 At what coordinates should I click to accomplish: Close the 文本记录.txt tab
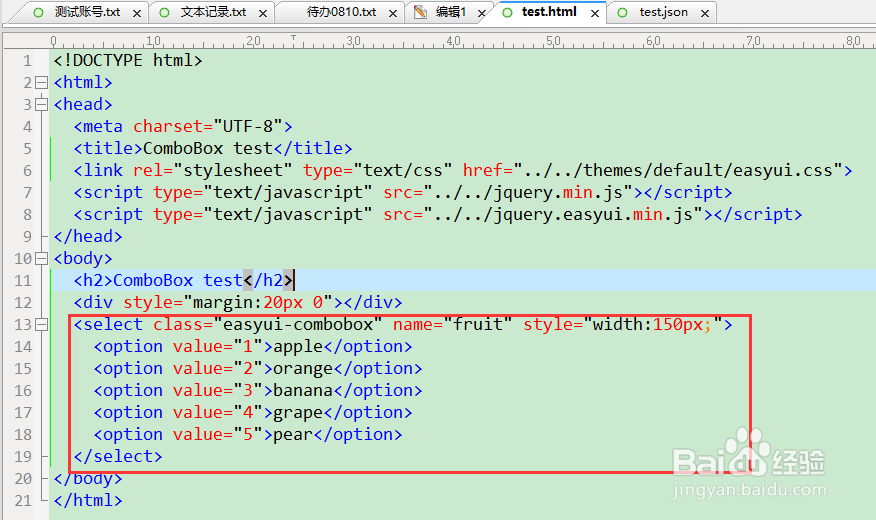pyautogui.click(x=263, y=13)
